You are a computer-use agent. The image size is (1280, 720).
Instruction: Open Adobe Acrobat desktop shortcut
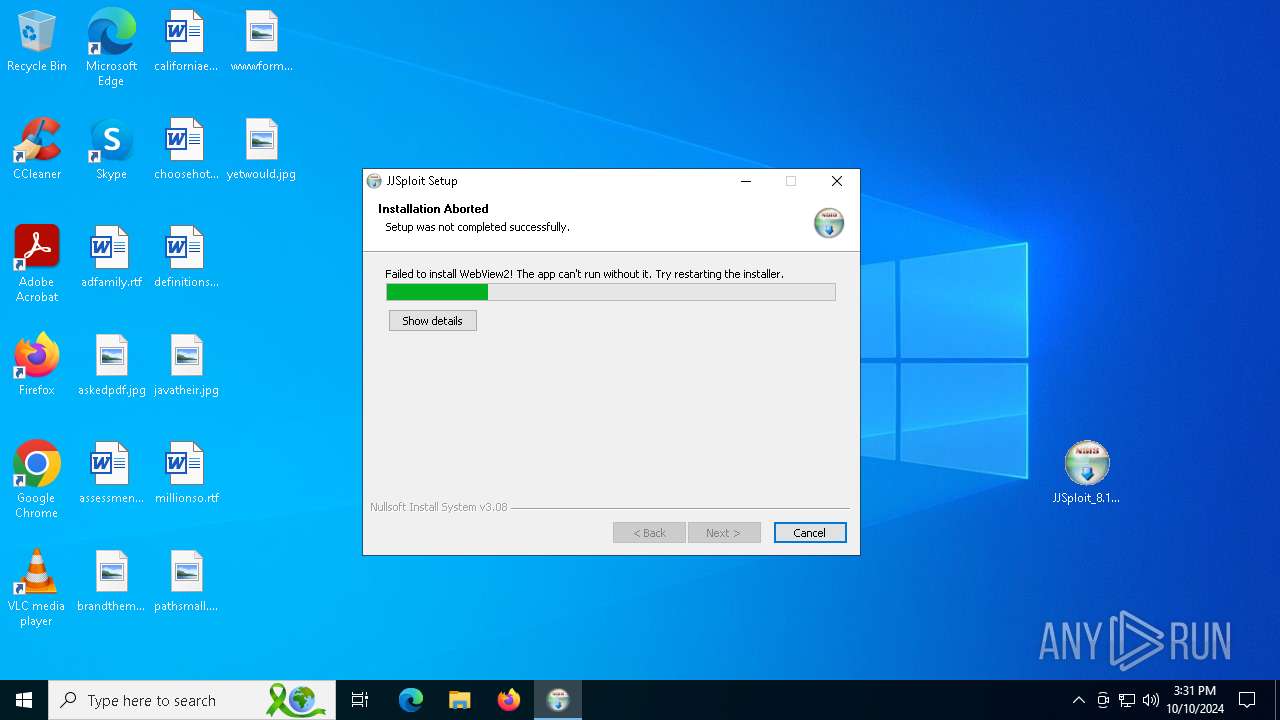pyautogui.click(x=37, y=264)
